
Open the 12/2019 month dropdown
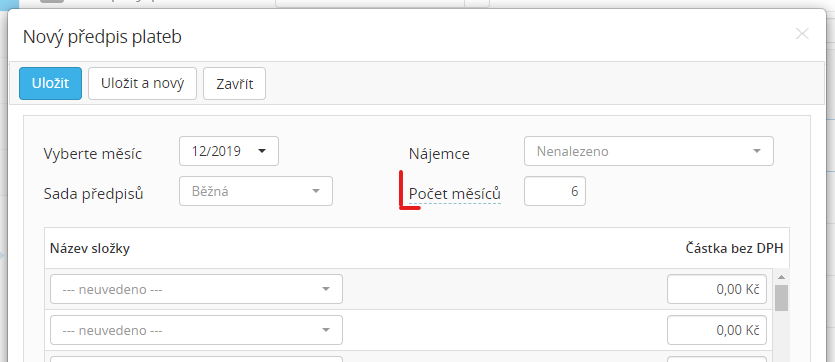pos(229,151)
